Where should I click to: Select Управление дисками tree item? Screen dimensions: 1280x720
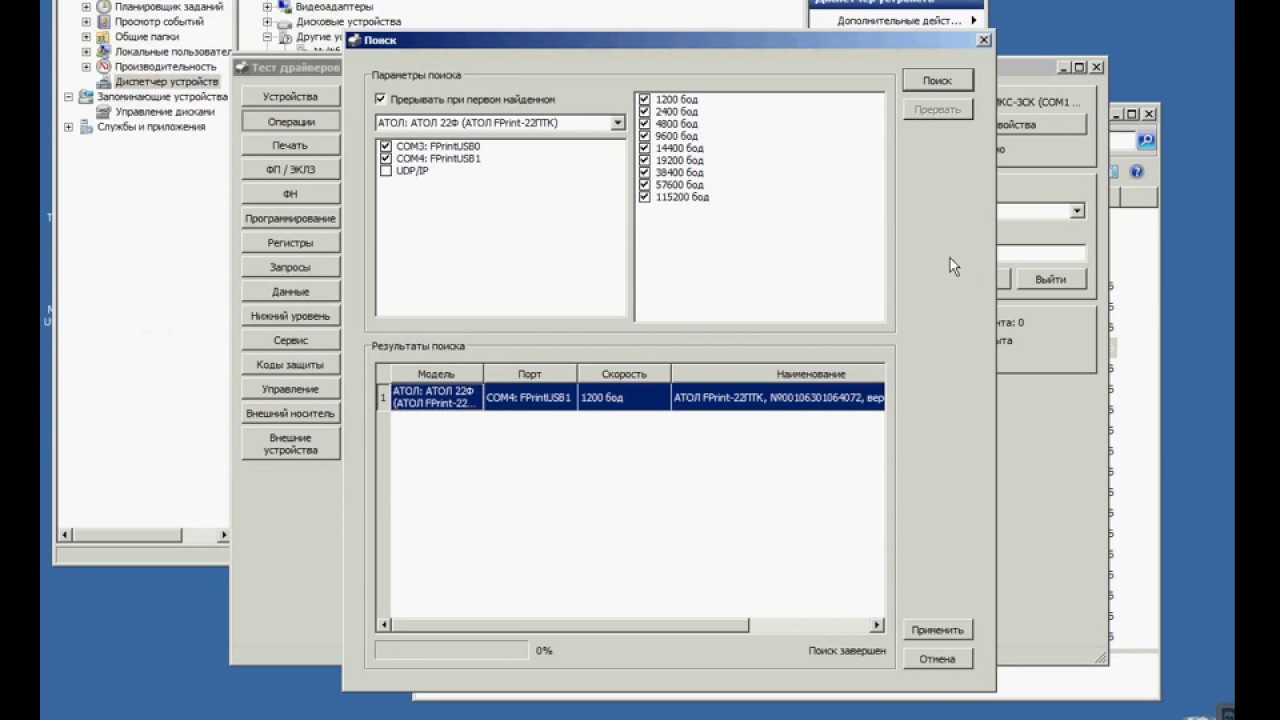click(165, 112)
